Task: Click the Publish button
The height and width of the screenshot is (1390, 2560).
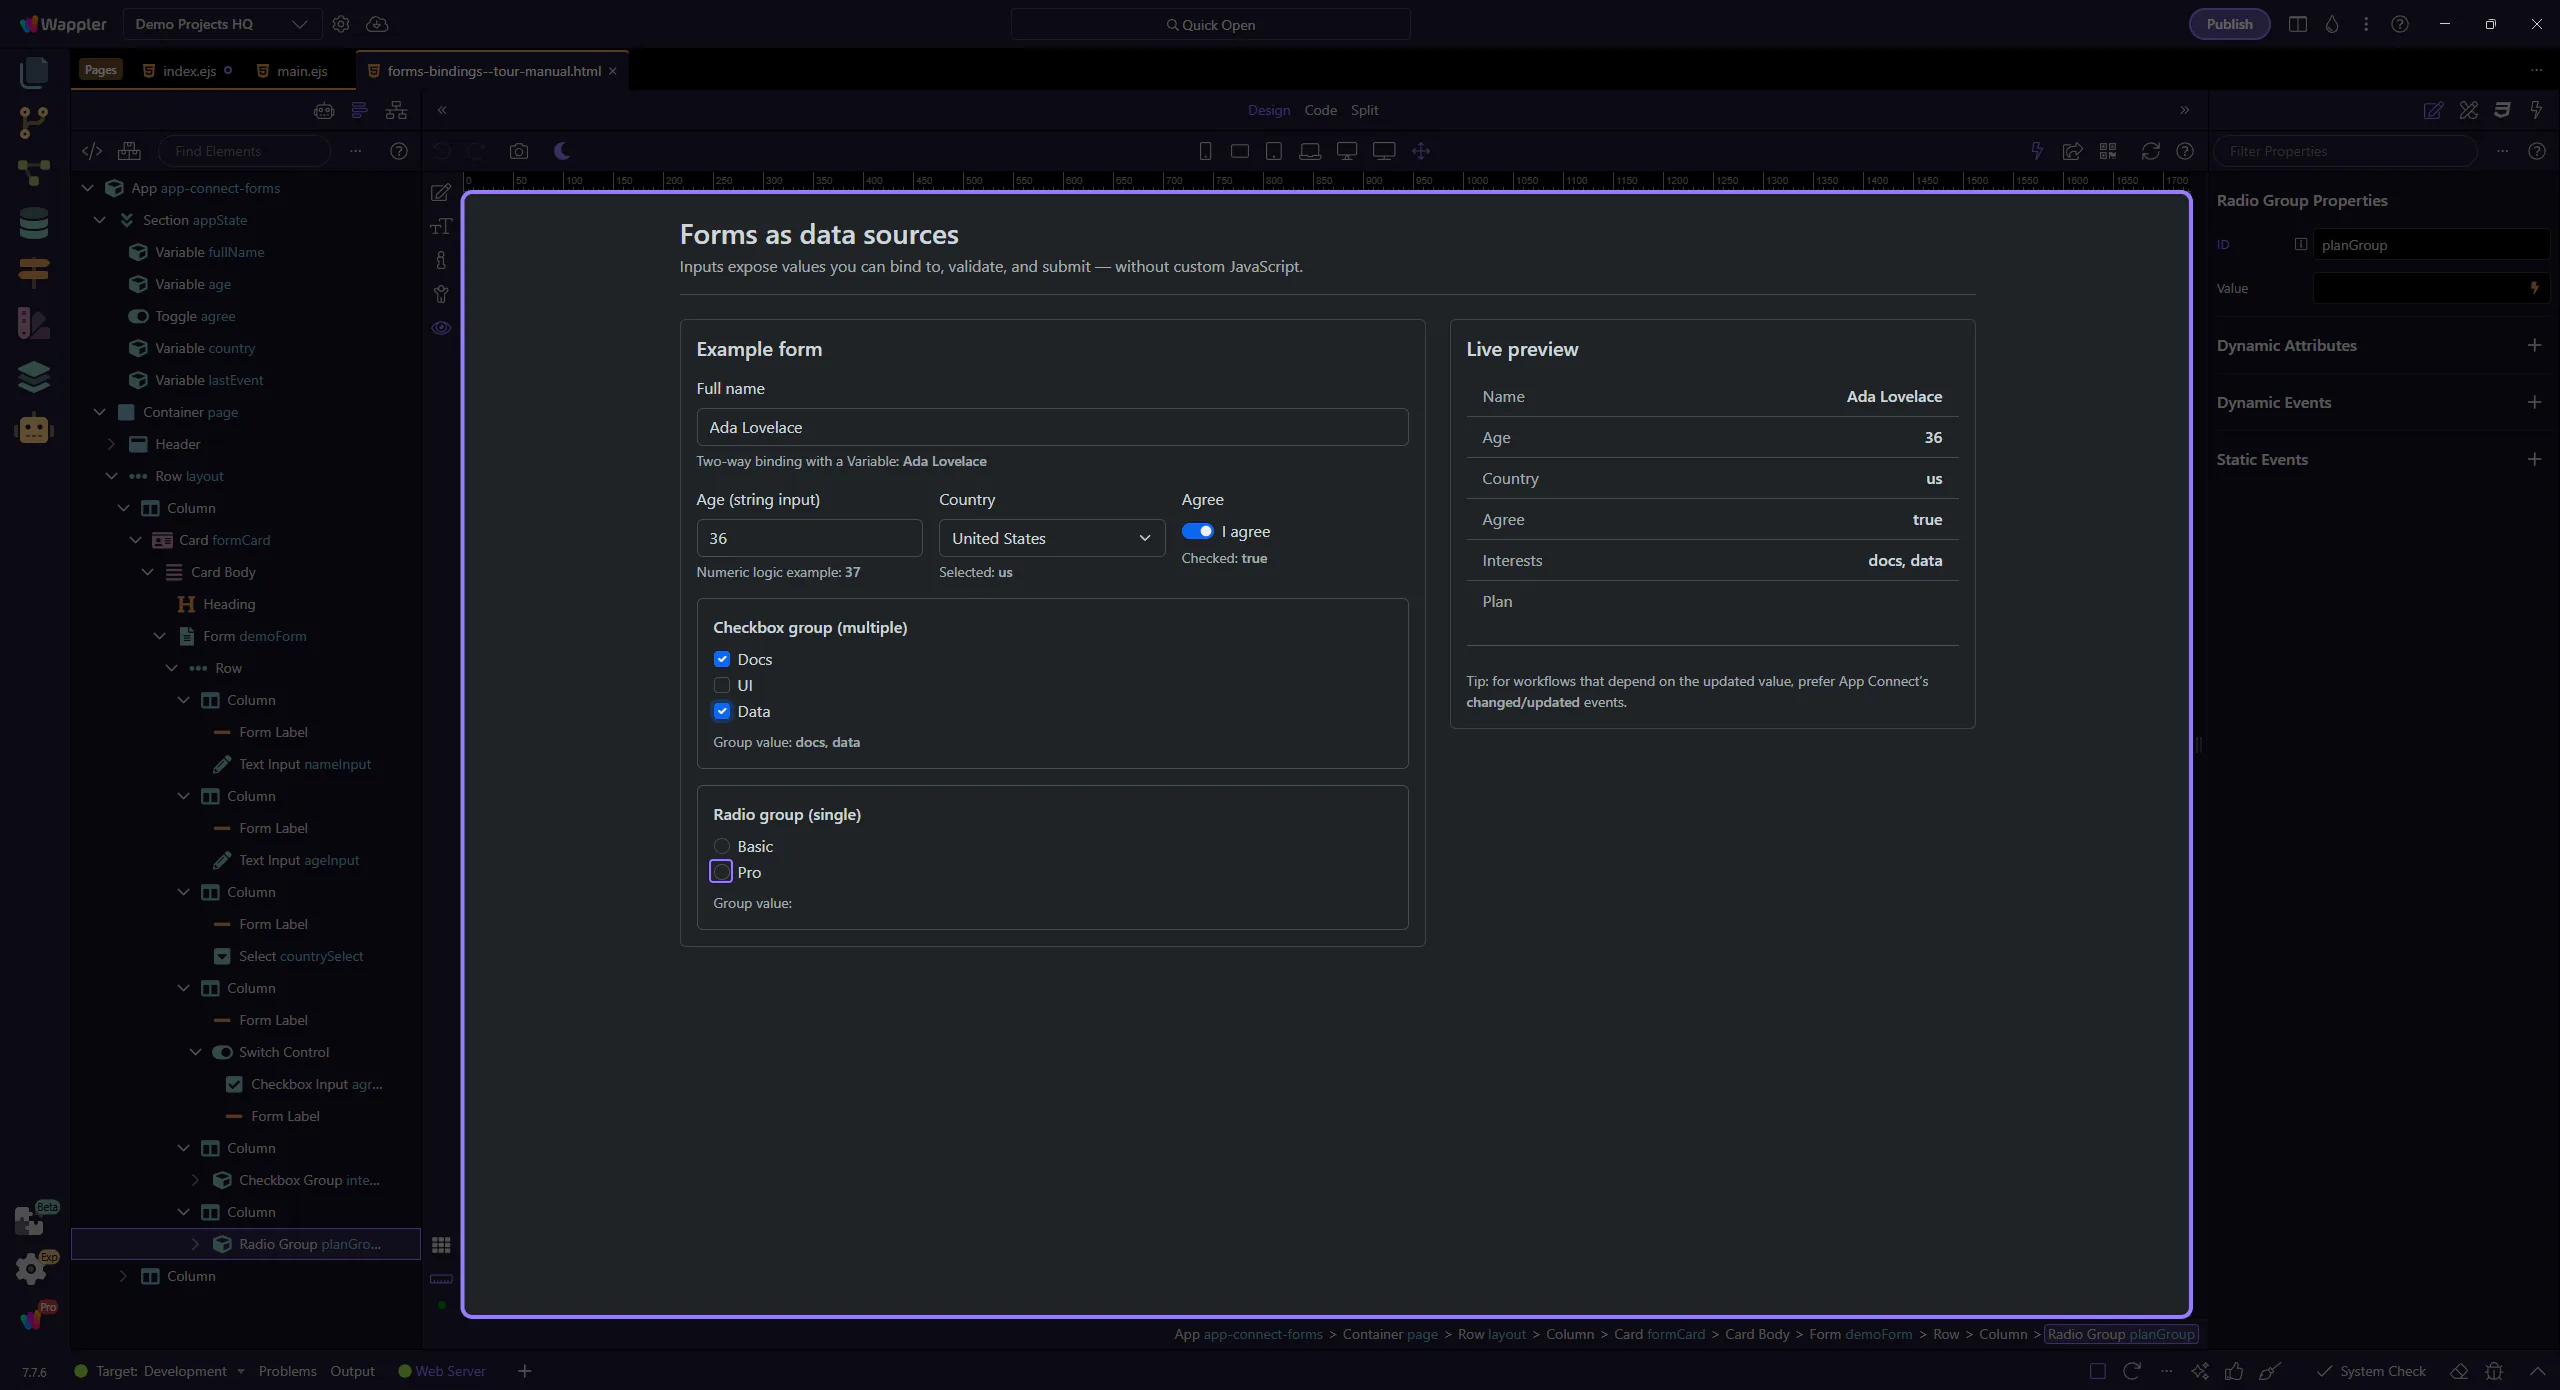Action: click(2229, 24)
